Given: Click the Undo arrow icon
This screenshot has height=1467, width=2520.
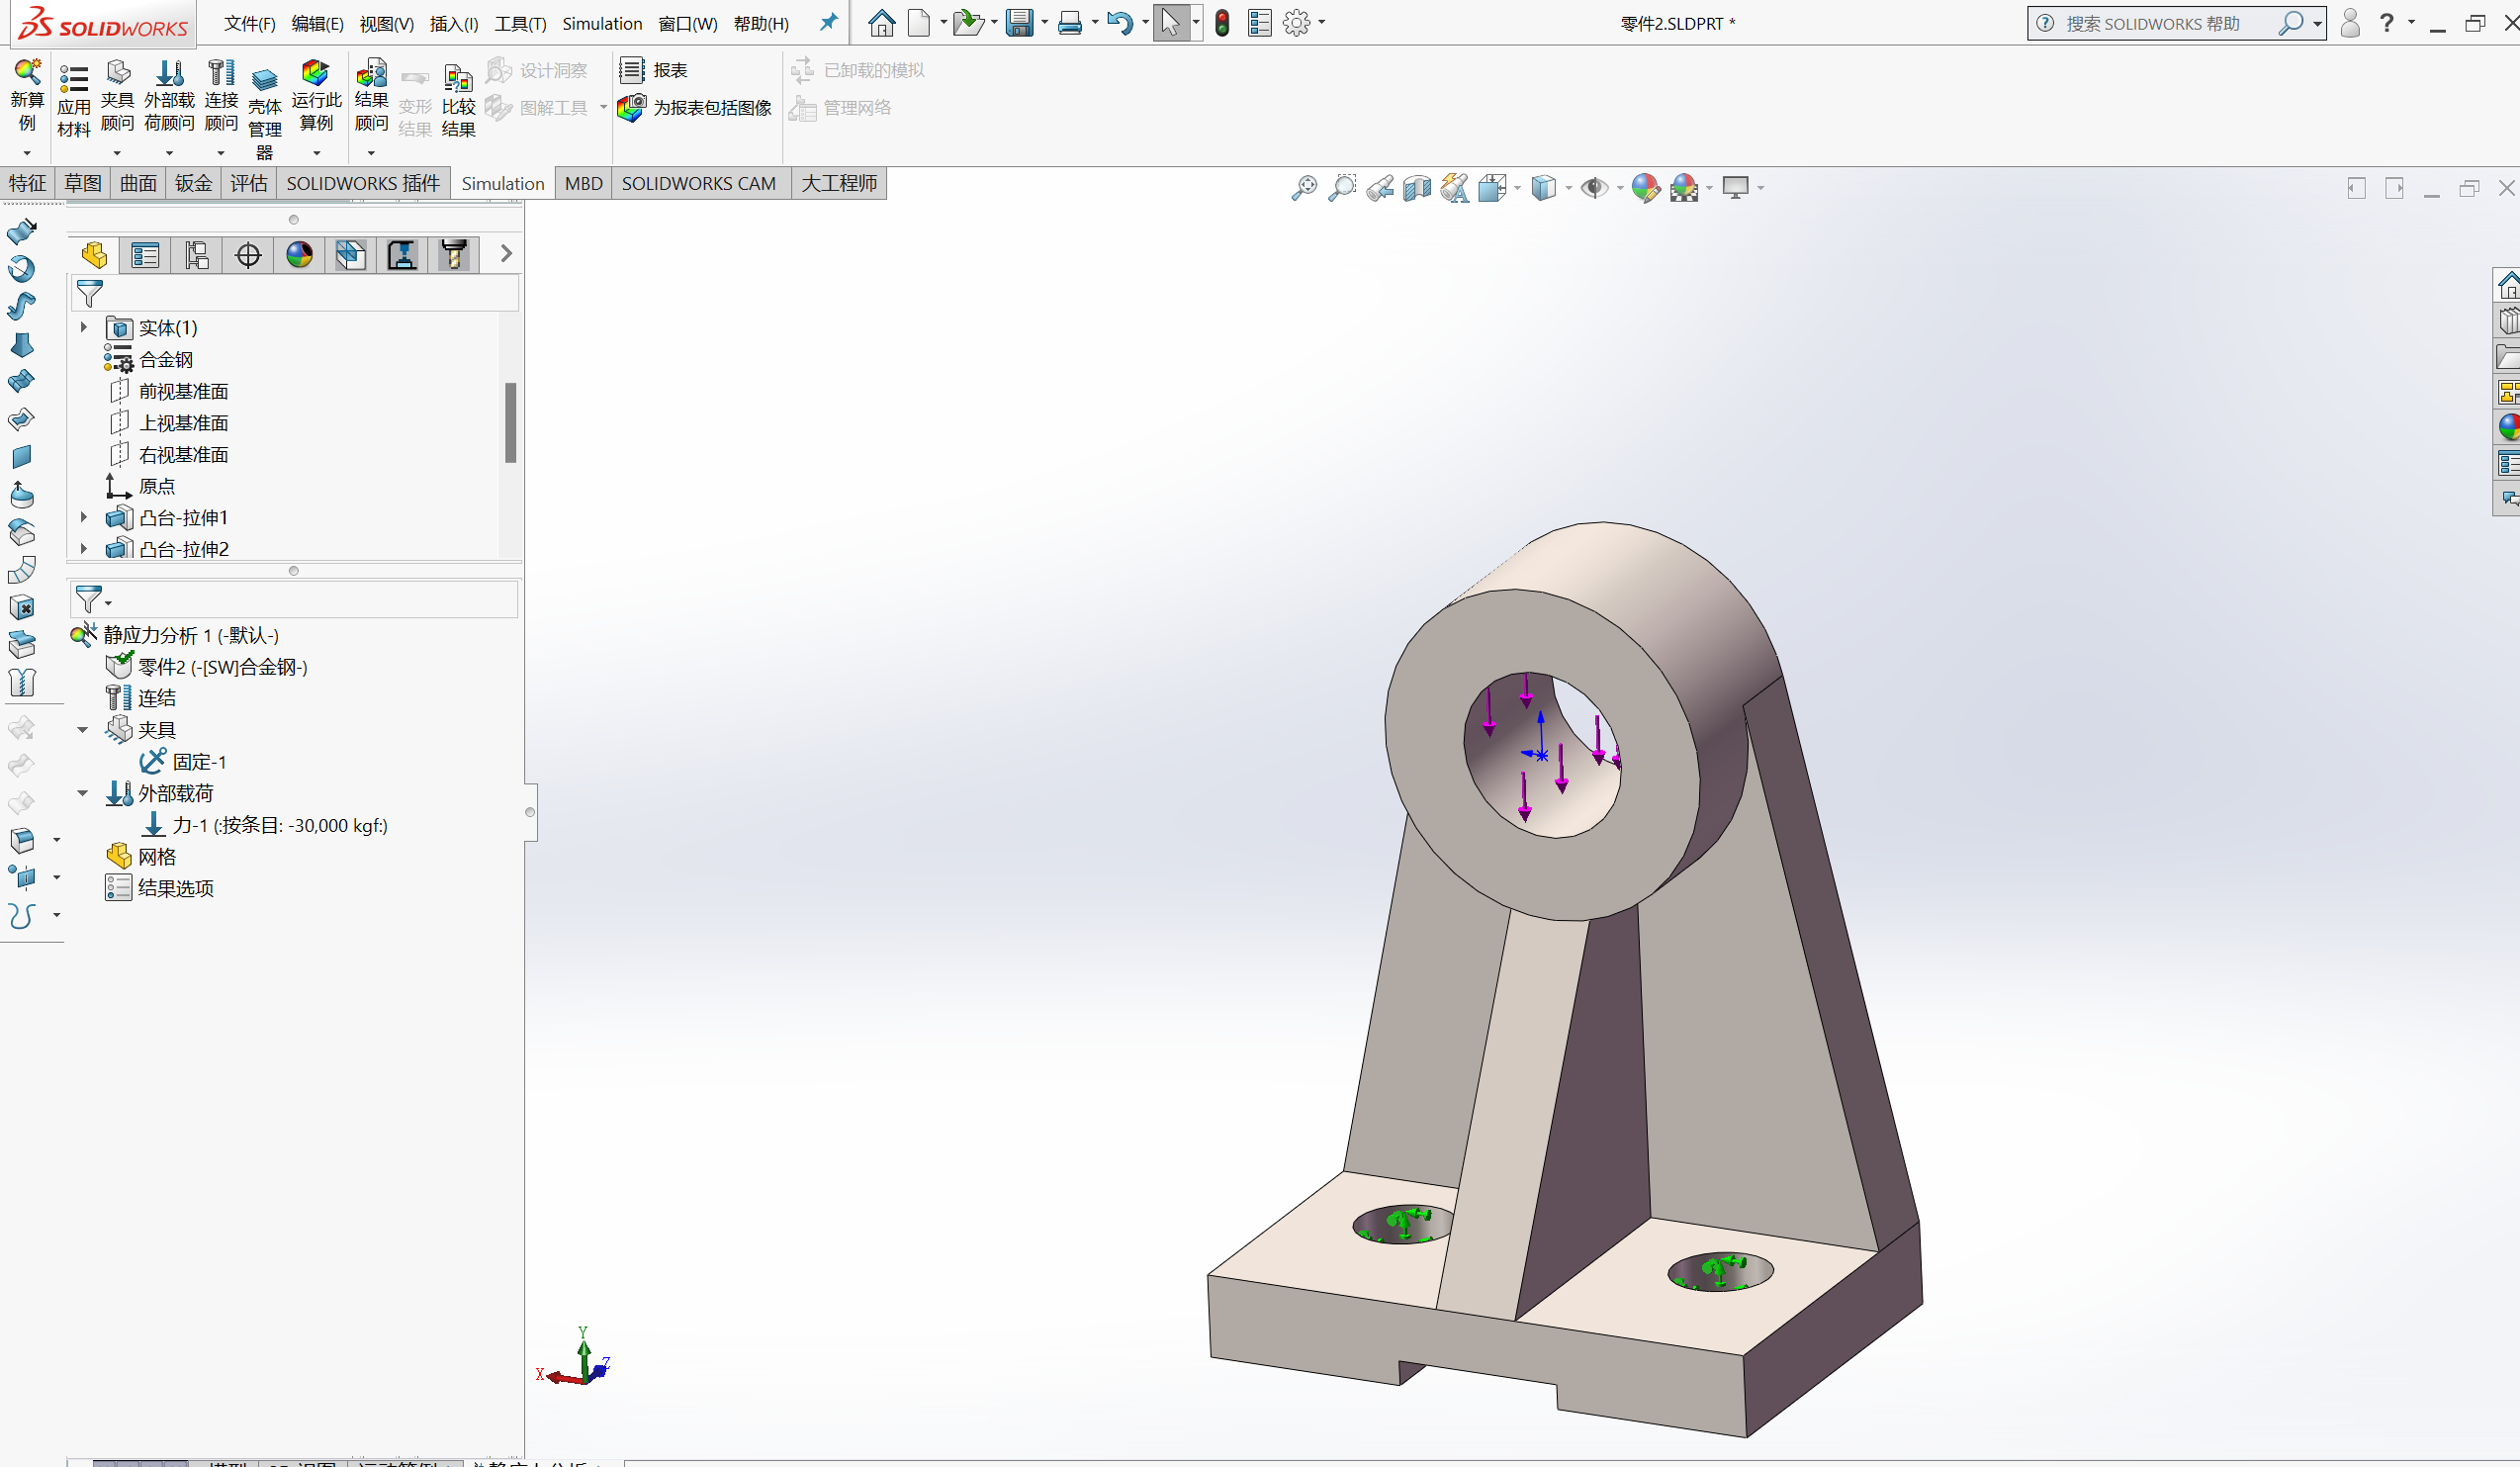Looking at the screenshot, I should [x=1120, y=23].
